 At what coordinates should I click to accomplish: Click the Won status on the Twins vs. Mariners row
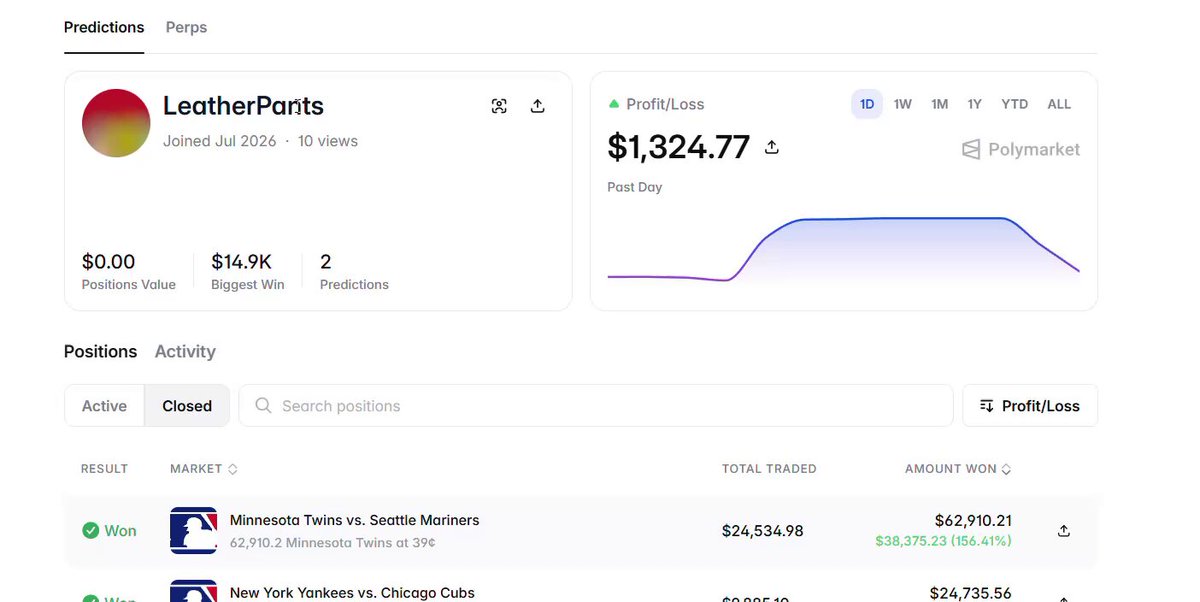(x=110, y=531)
